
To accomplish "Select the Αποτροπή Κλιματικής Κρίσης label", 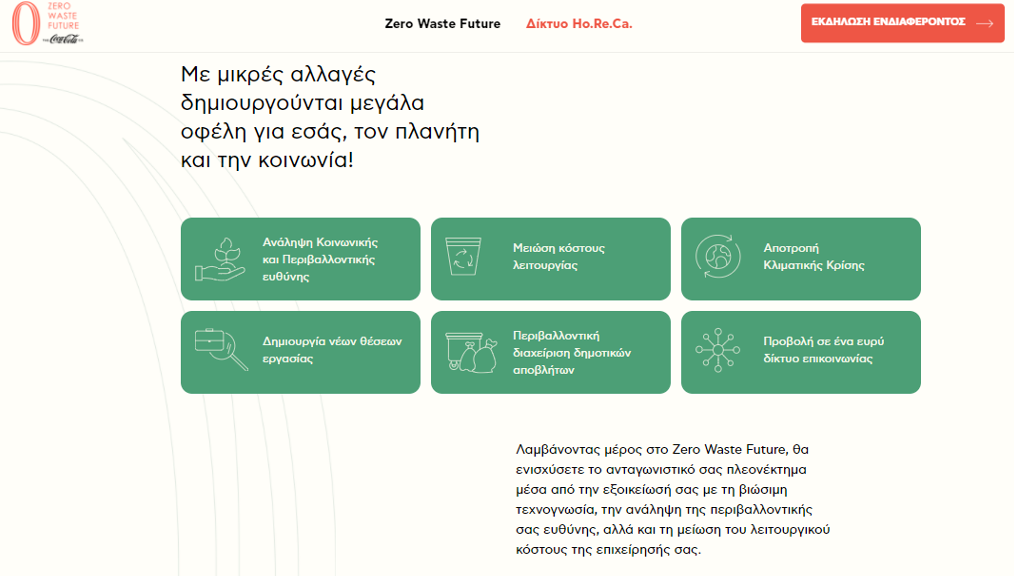I will (x=814, y=256).
